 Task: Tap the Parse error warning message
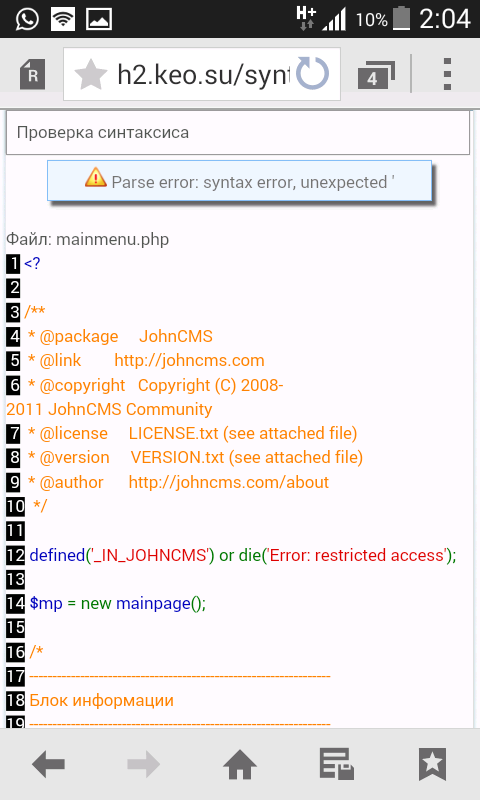240,181
